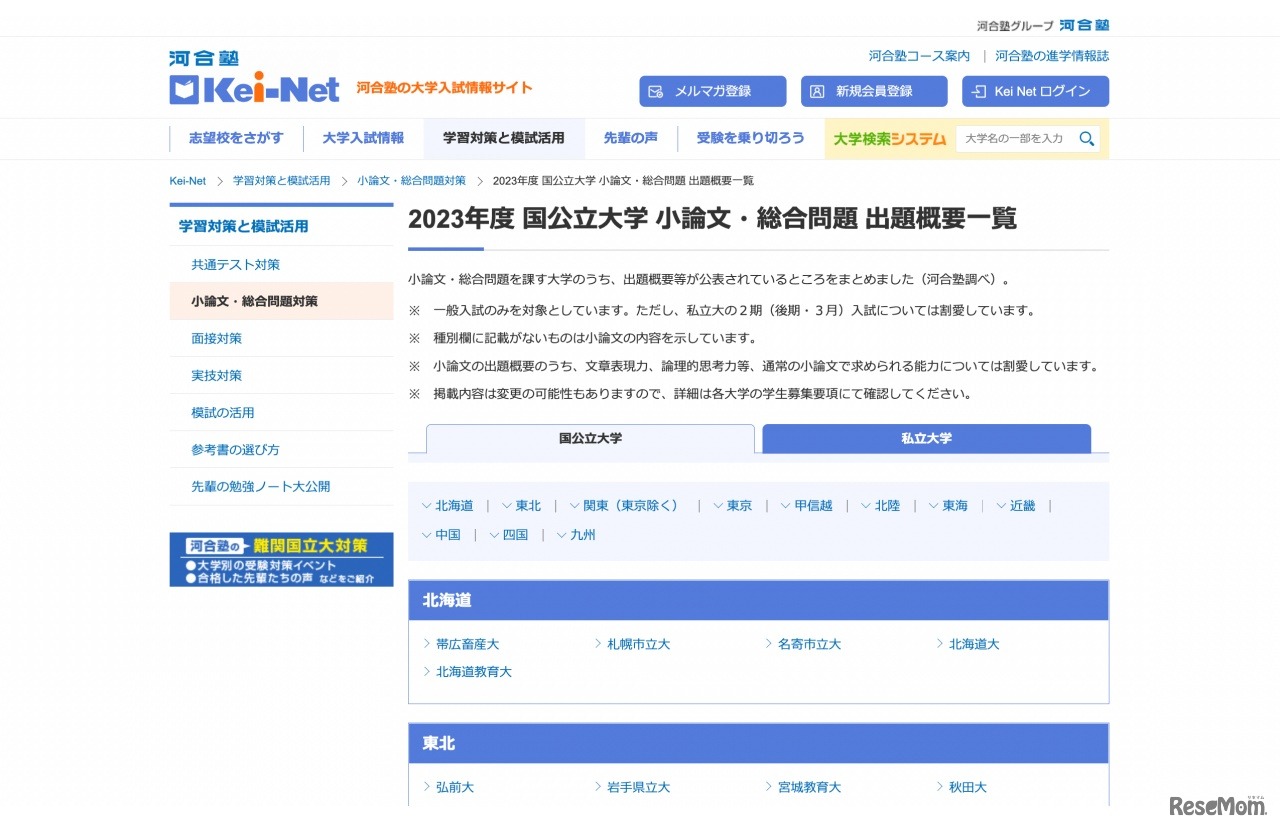Click the login arrow icon for Kei Net ログイン
The height and width of the screenshot is (829, 1280).
[979, 91]
